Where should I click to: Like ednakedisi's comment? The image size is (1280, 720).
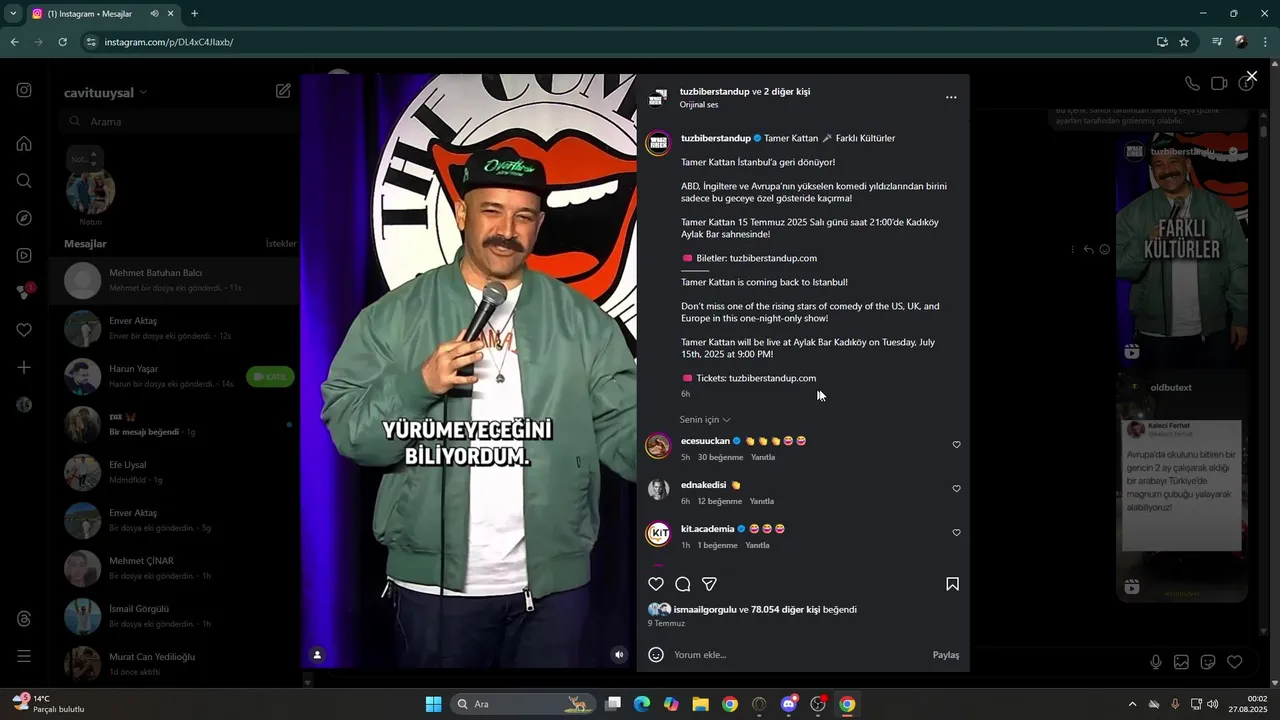coord(956,489)
